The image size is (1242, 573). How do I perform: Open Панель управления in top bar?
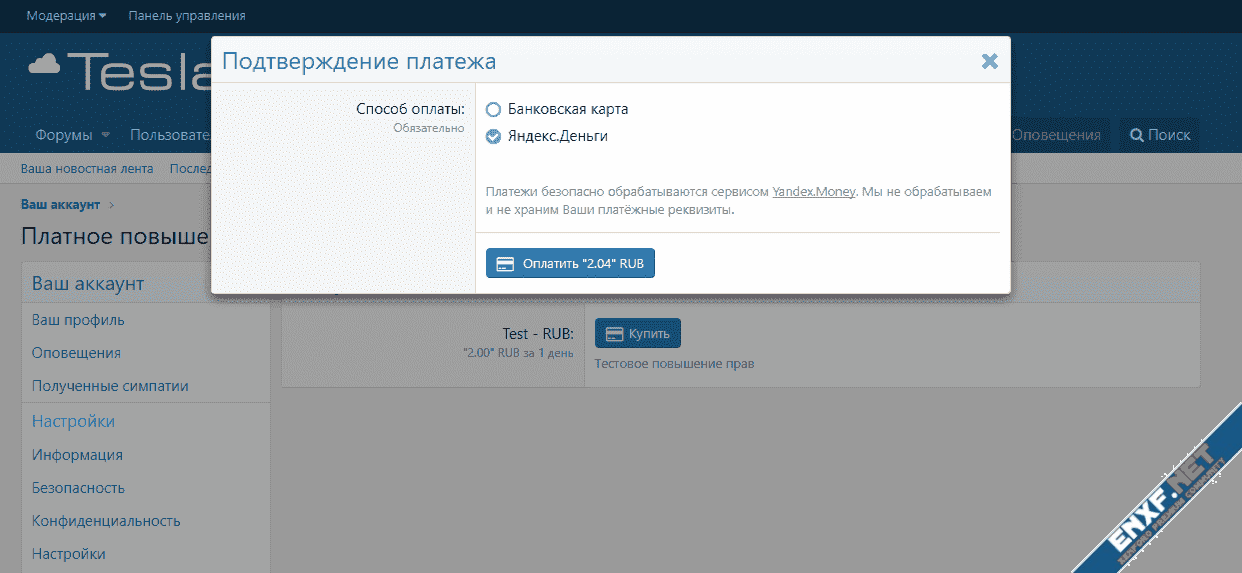[x=187, y=16]
